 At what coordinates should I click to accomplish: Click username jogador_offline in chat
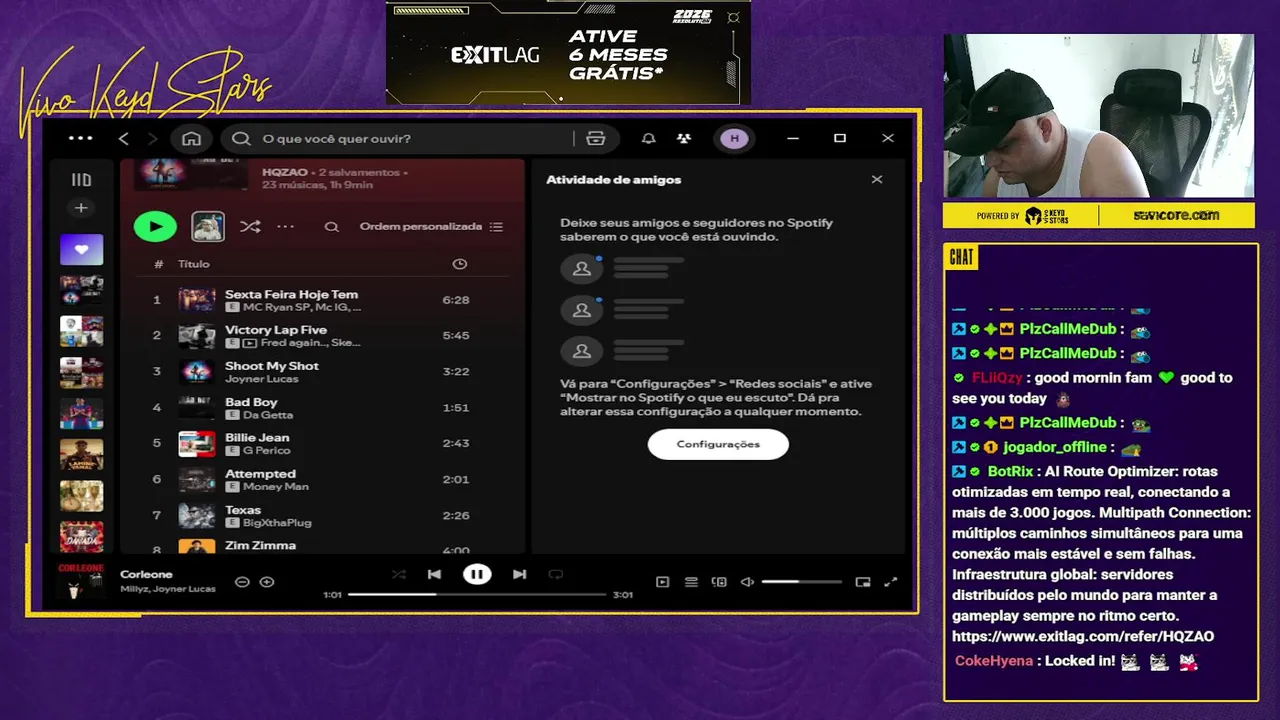tap(1055, 447)
